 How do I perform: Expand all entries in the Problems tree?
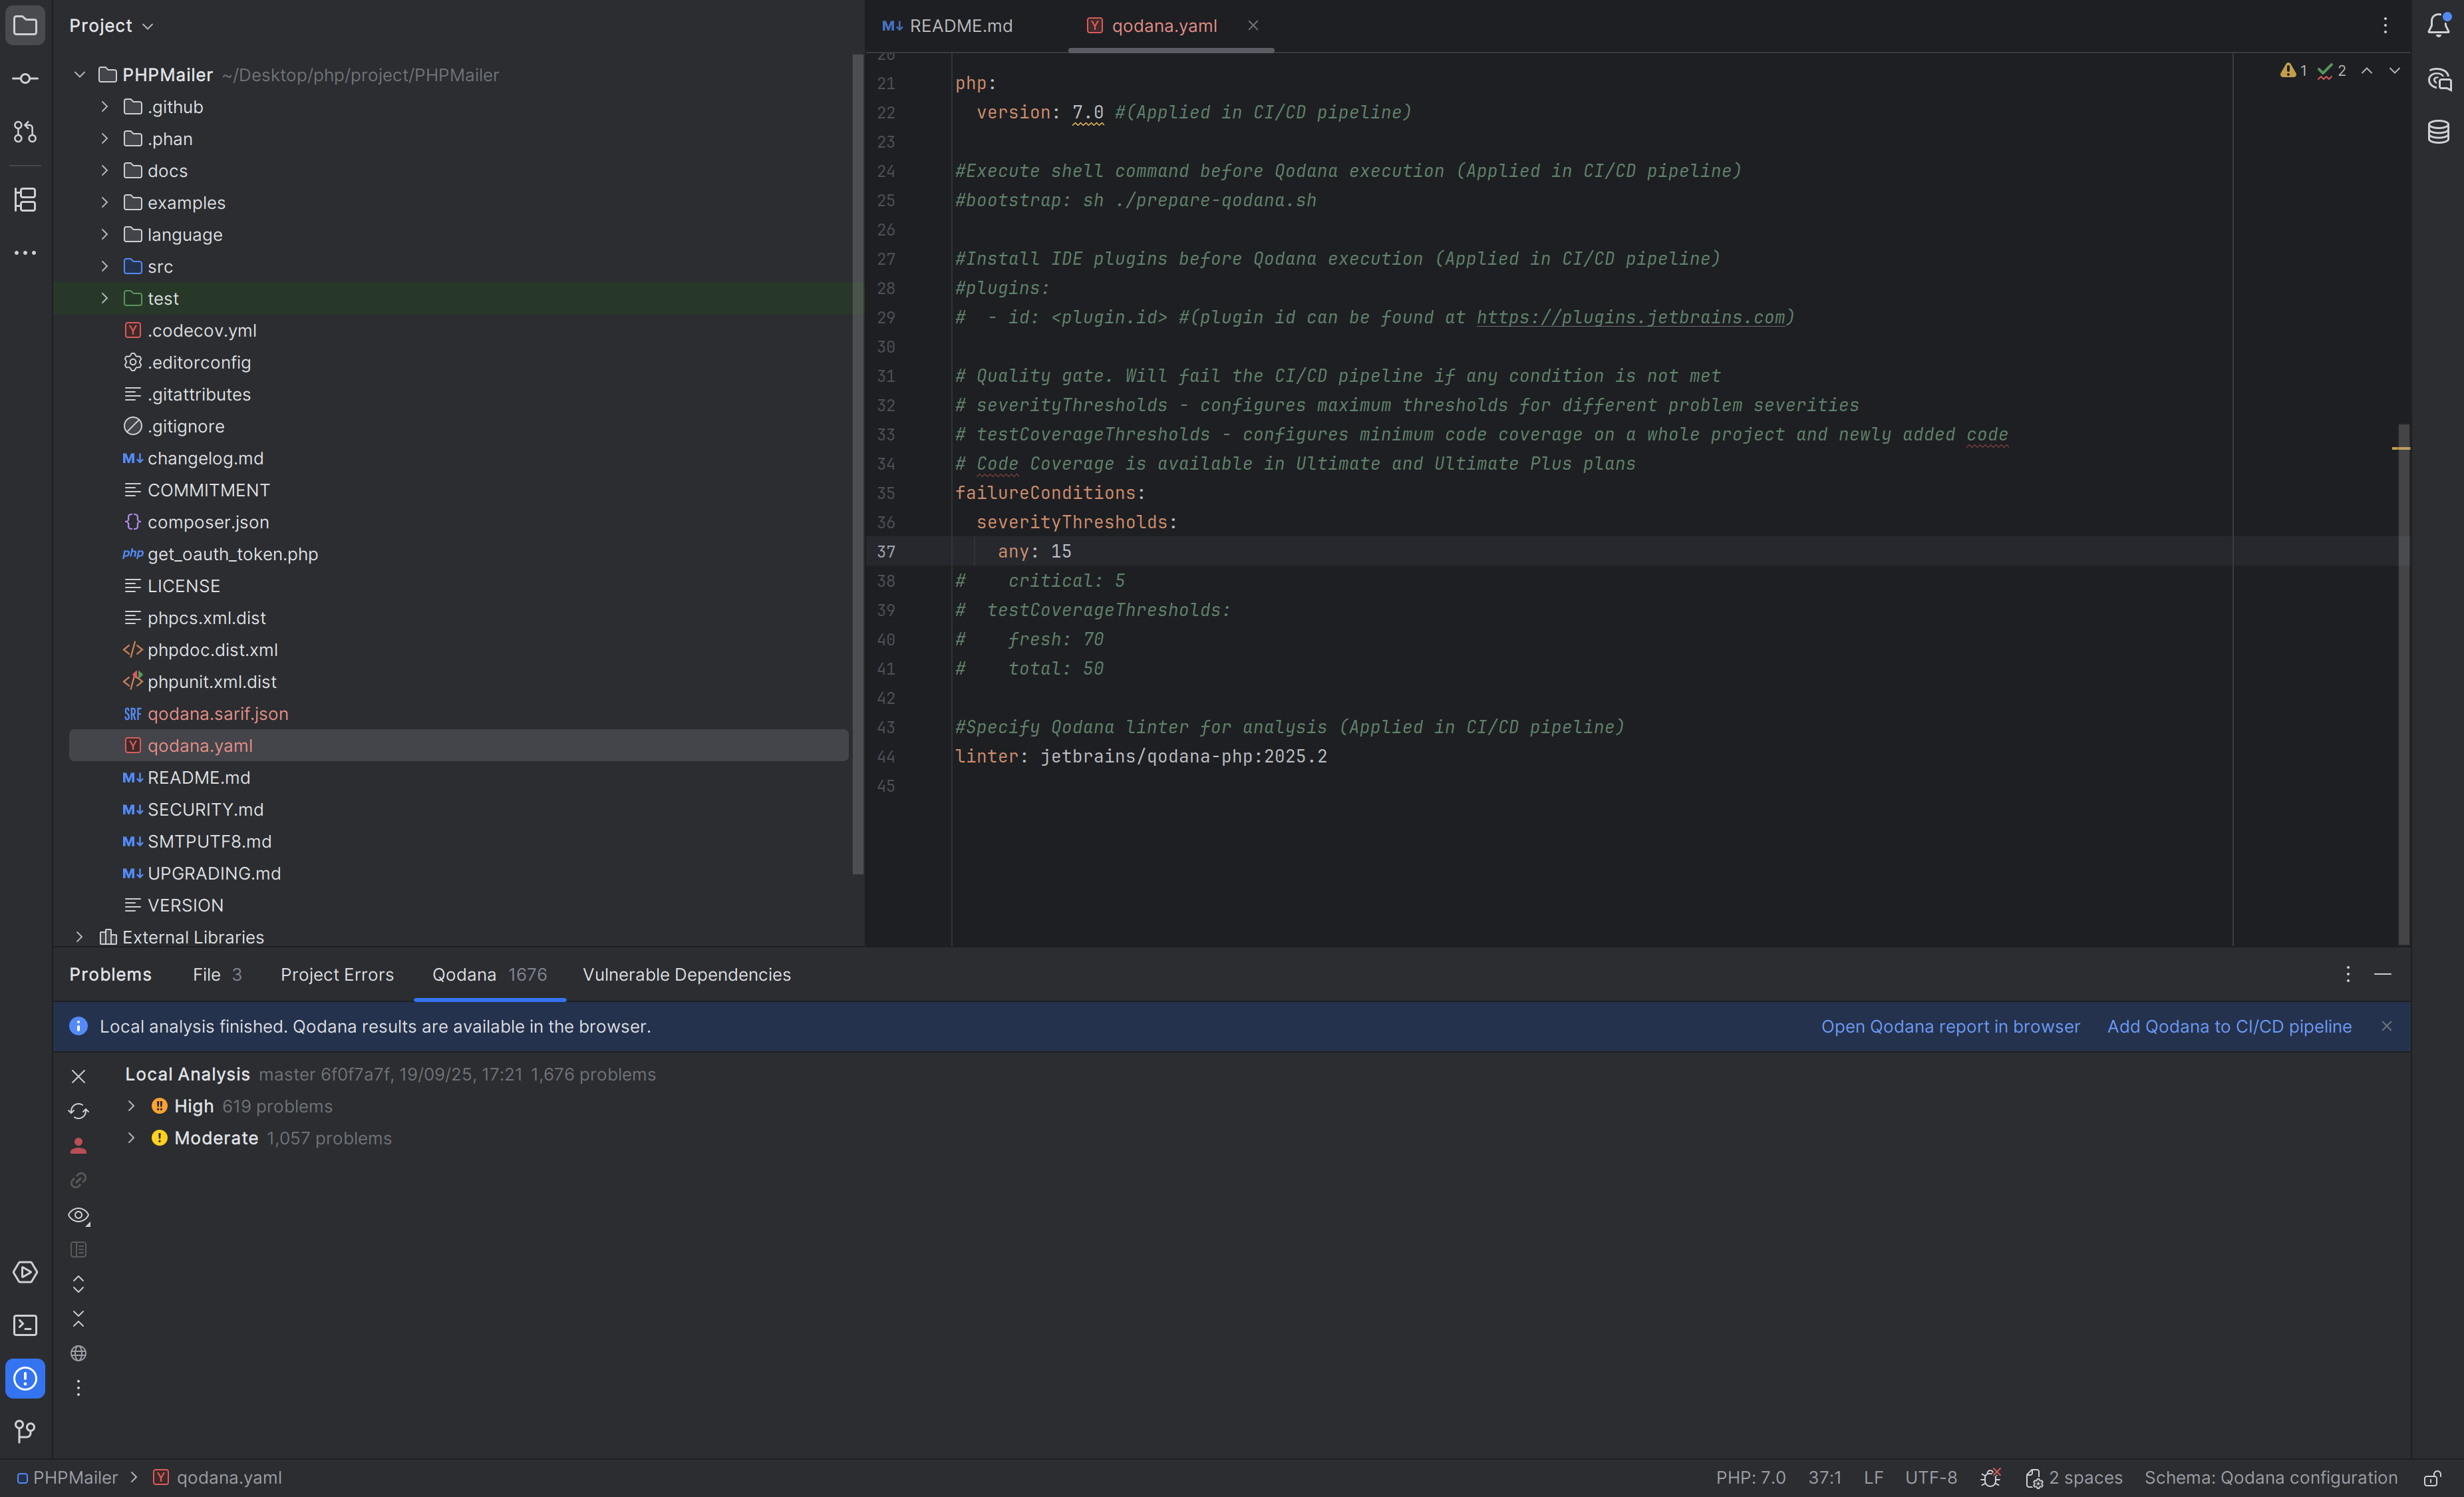78,1284
